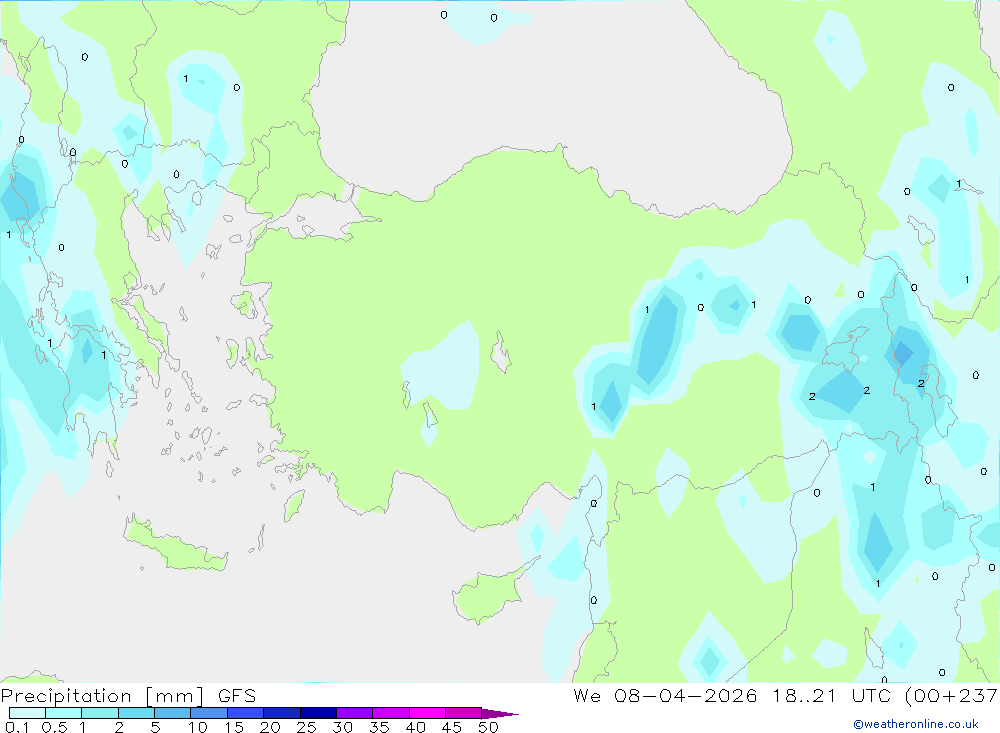Select the legend value '25'
The width and height of the screenshot is (1000, 733).
[306, 727]
